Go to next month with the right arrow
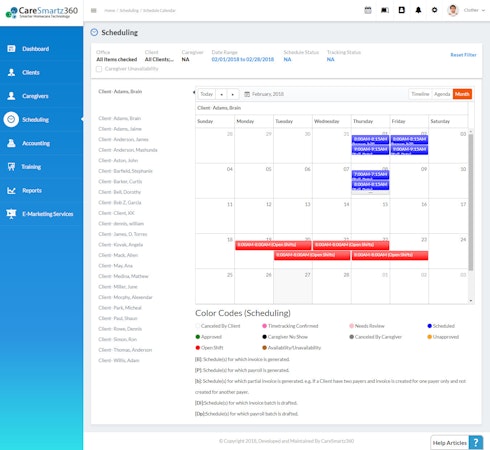 tap(233, 94)
